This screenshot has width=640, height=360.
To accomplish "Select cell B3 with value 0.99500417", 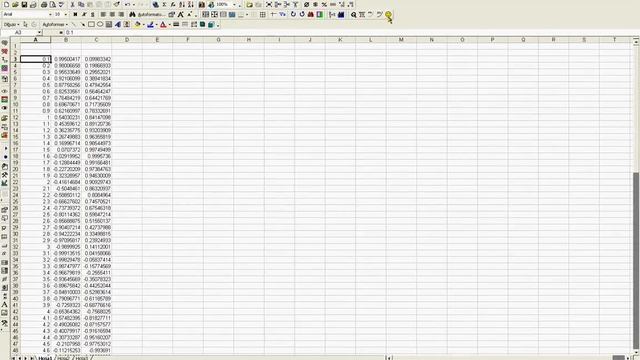I will click(66, 59).
